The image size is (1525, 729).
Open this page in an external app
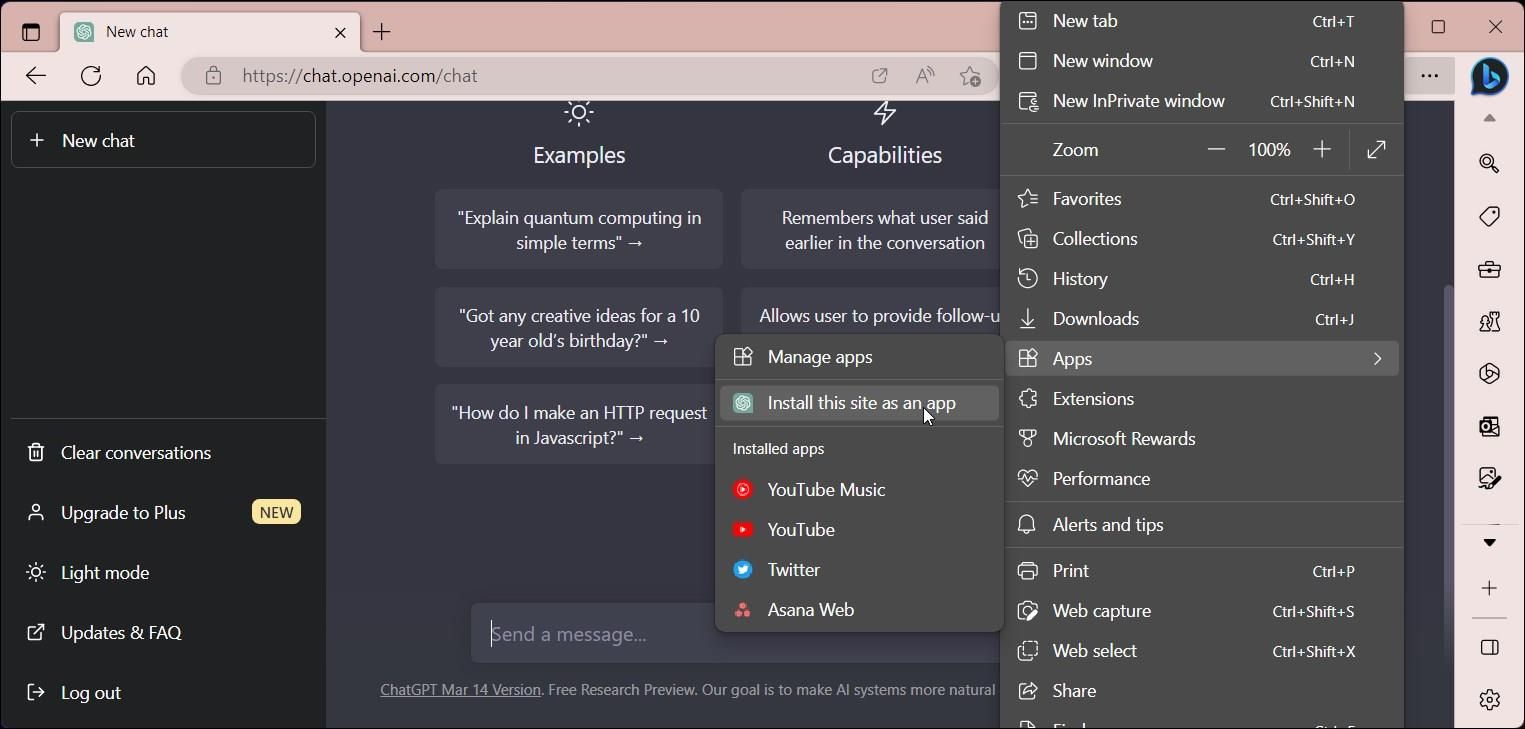coord(881,76)
